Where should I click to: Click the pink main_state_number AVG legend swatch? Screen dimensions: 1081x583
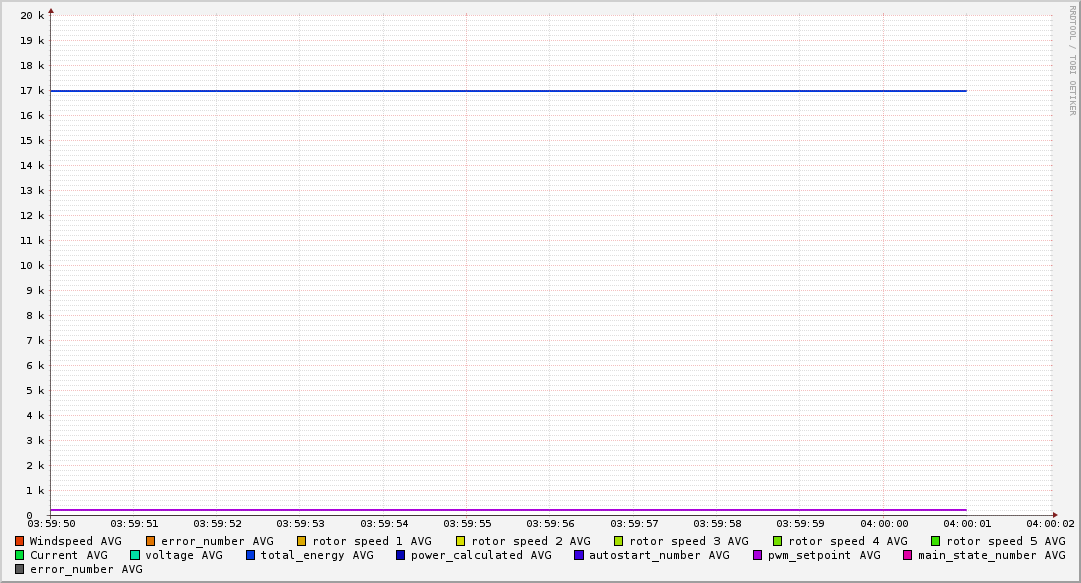(908, 555)
